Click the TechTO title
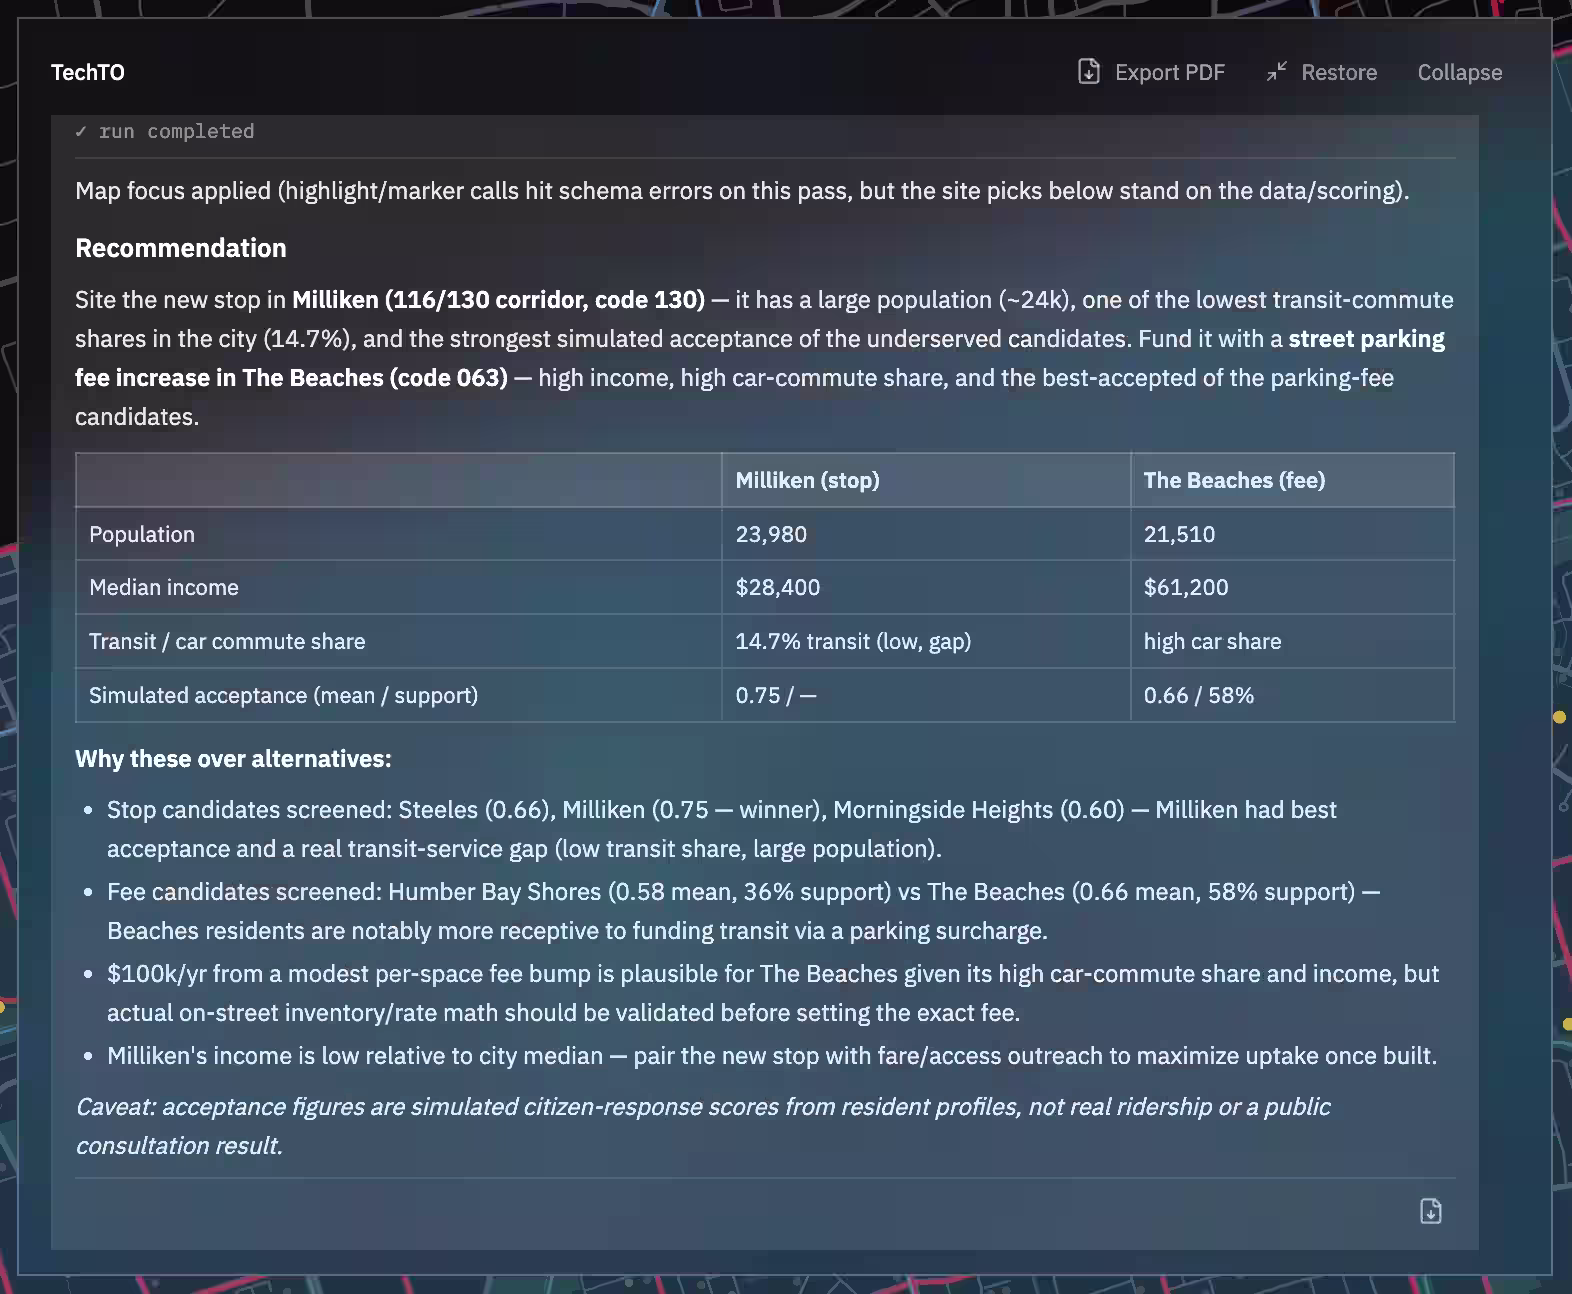 click(x=88, y=72)
